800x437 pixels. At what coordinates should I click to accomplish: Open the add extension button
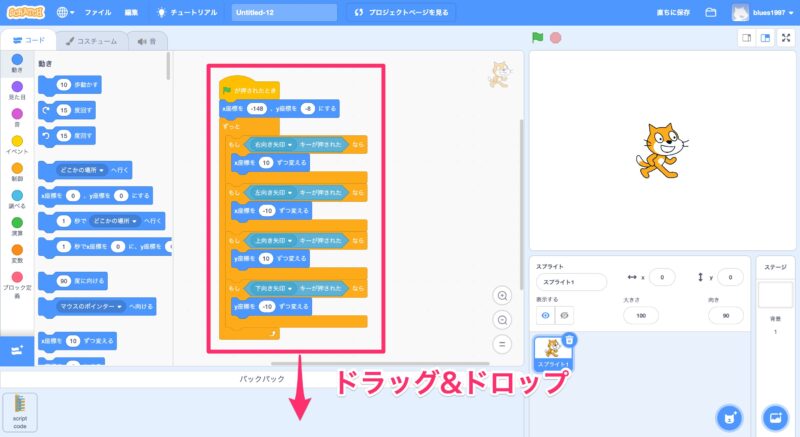(16, 350)
